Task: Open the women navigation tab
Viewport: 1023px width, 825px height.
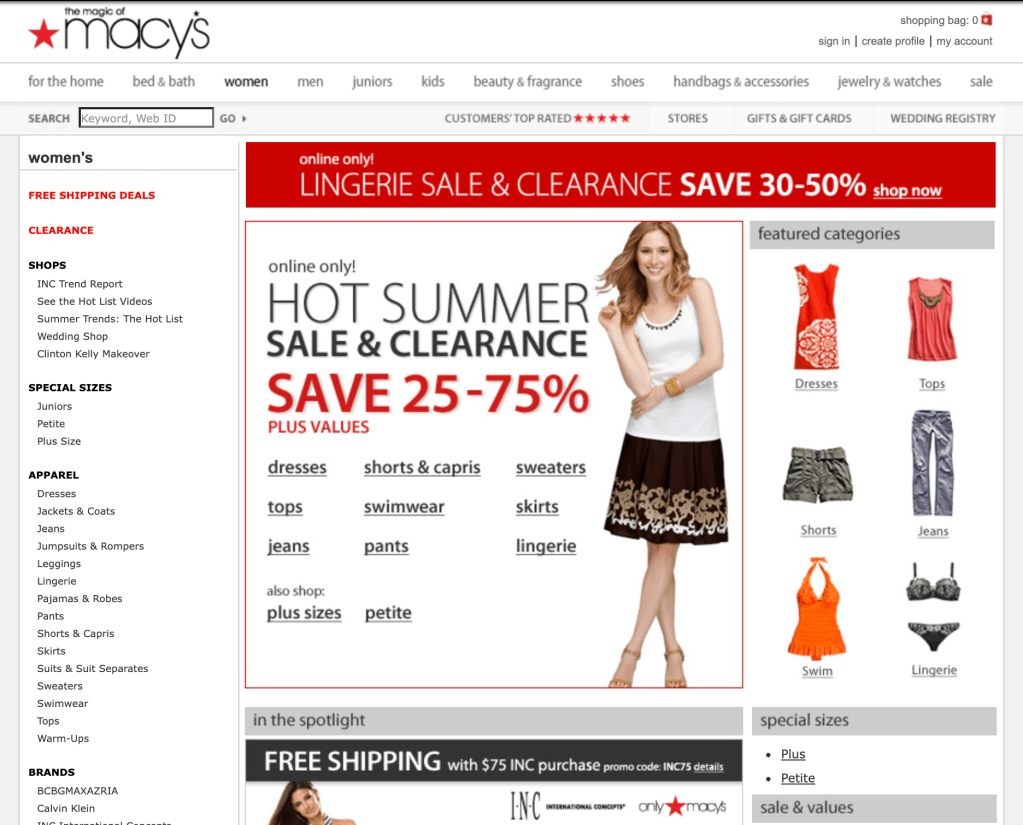Action: click(246, 82)
